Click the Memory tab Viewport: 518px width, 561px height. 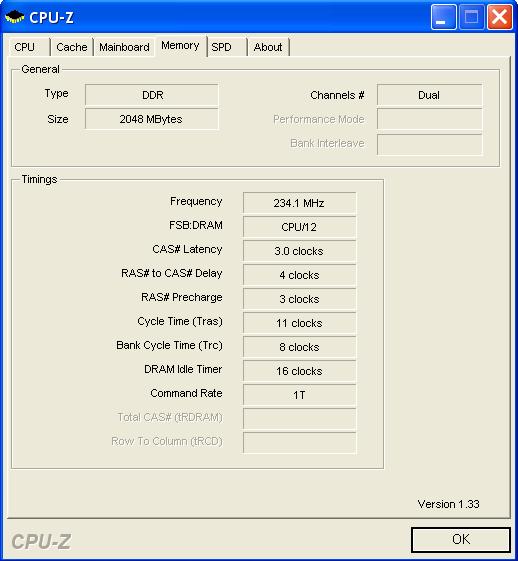tap(180, 46)
